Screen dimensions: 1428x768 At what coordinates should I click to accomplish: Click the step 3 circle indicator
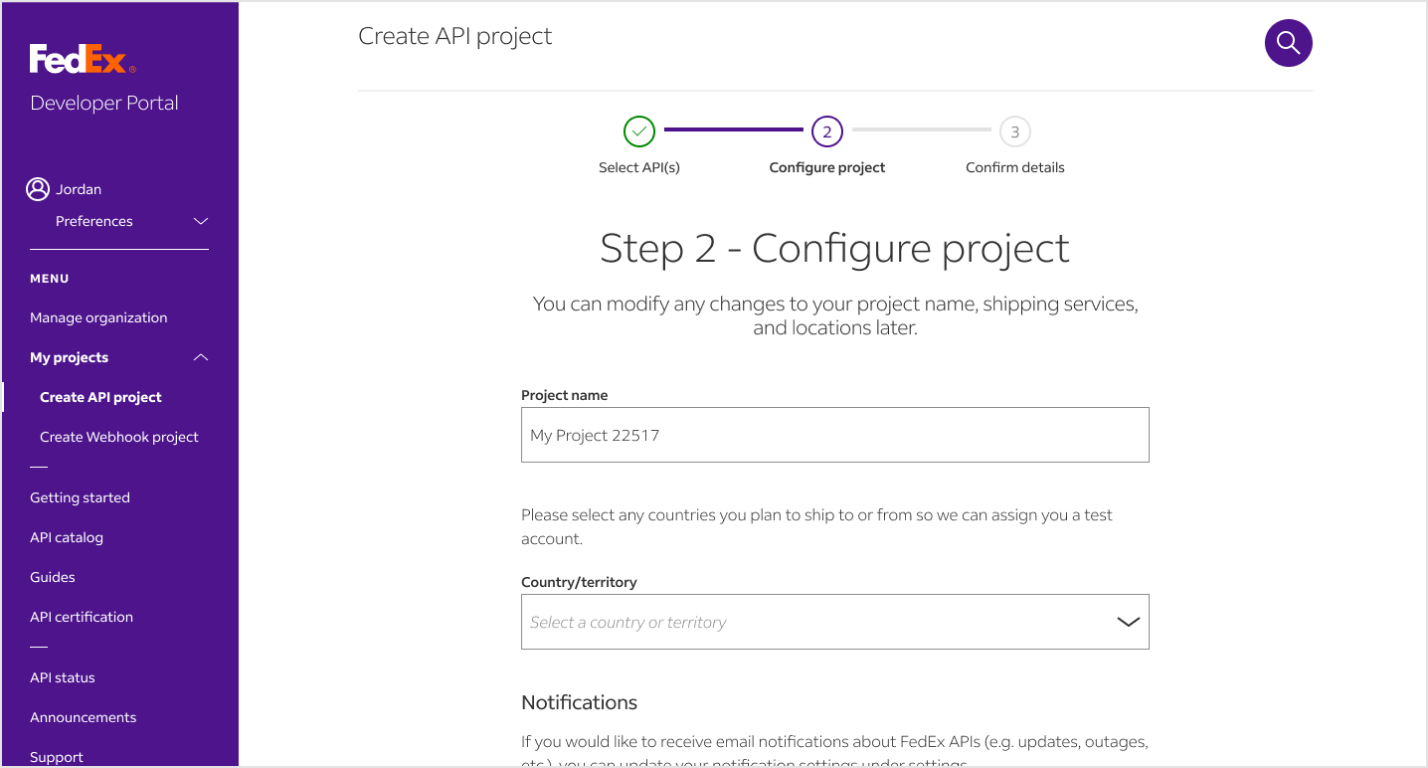pos(1015,131)
